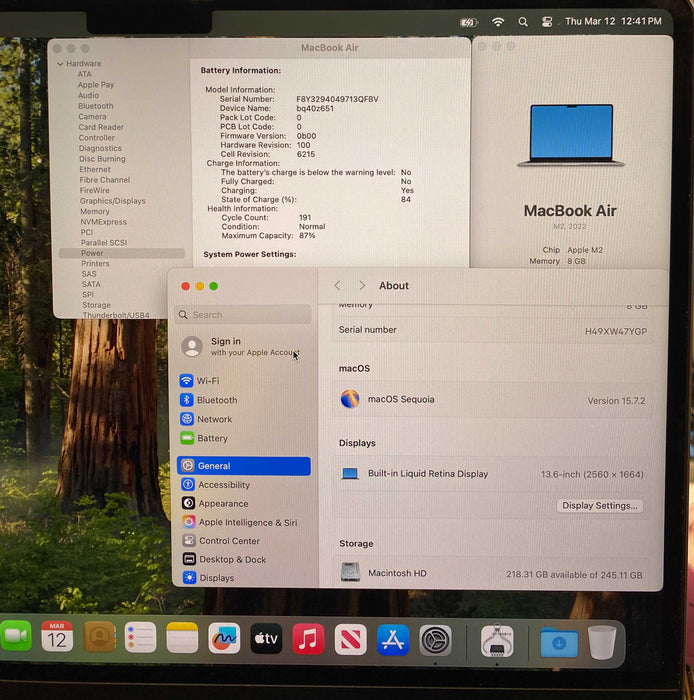Click the Cycle Count value 191
This screenshot has width=694, height=700.
(305, 217)
